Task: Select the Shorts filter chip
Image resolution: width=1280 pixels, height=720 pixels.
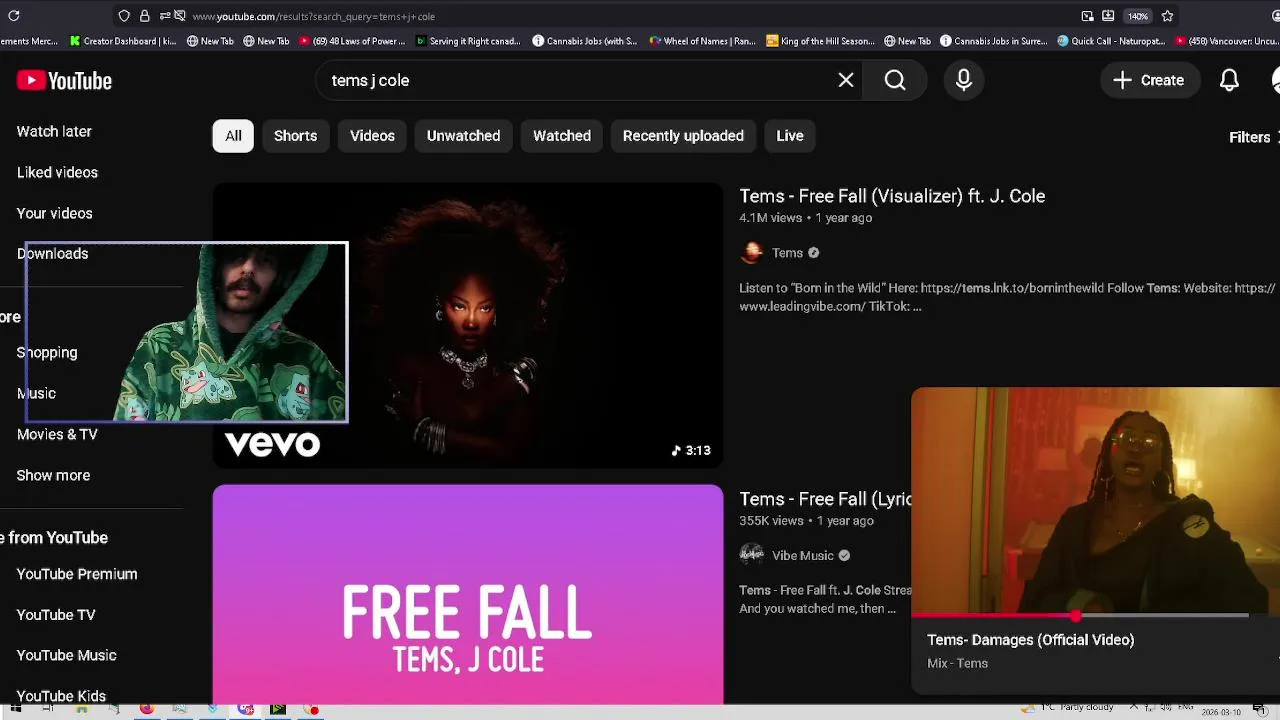Action: pyautogui.click(x=296, y=136)
